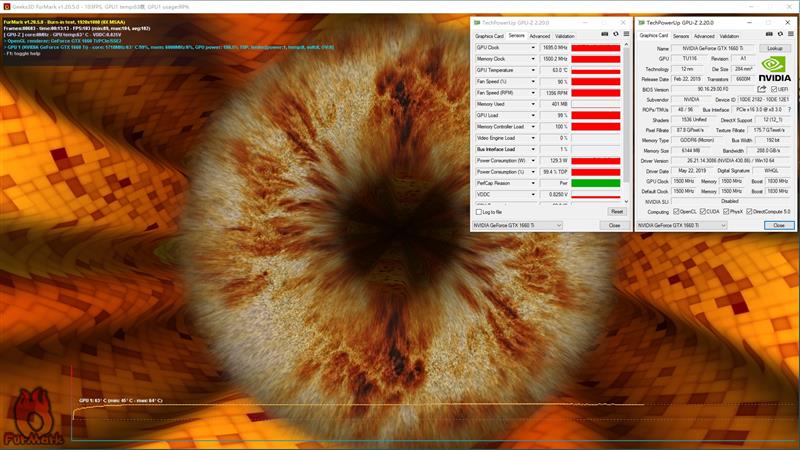This screenshot has height=450, width=800.
Task: Open the PerfCap Reason dropdown
Action: coord(533,183)
